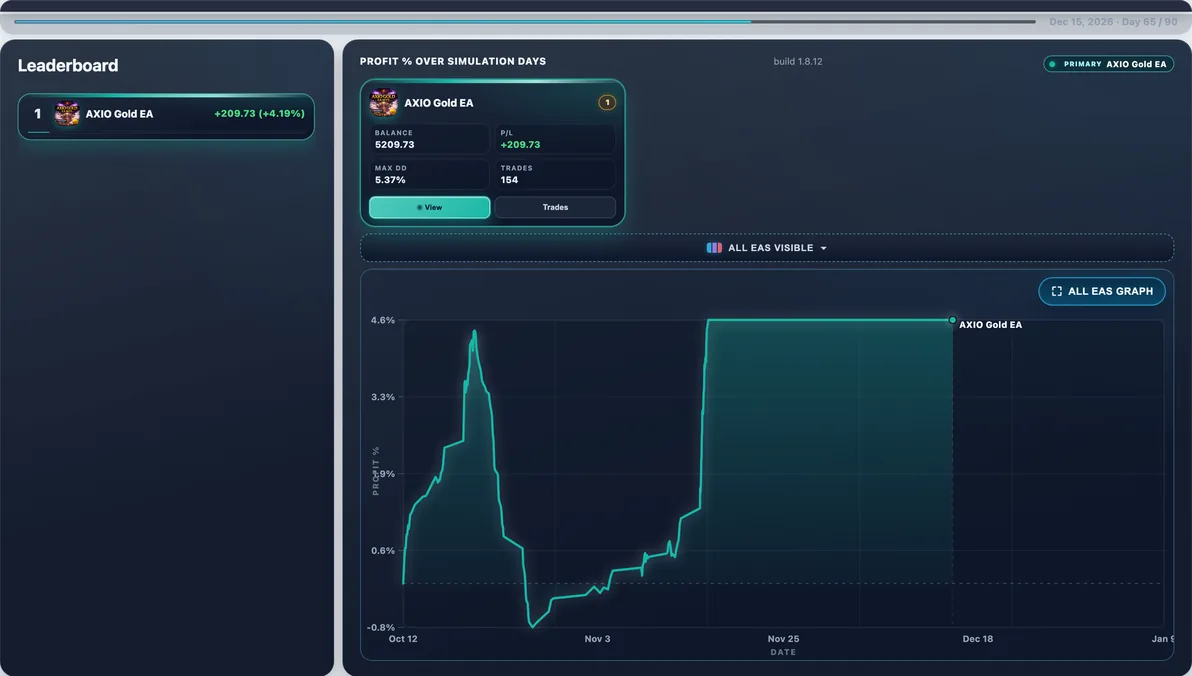
Task: Click the rank 1 badge on EA card
Action: coord(607,103)
